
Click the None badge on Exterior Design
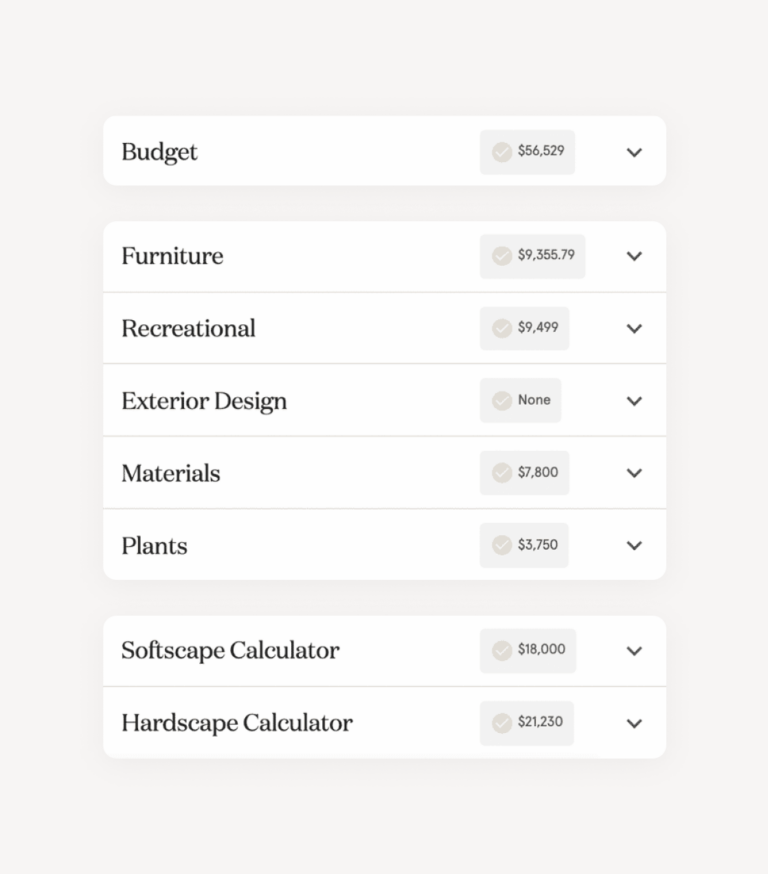click(520, 400)
